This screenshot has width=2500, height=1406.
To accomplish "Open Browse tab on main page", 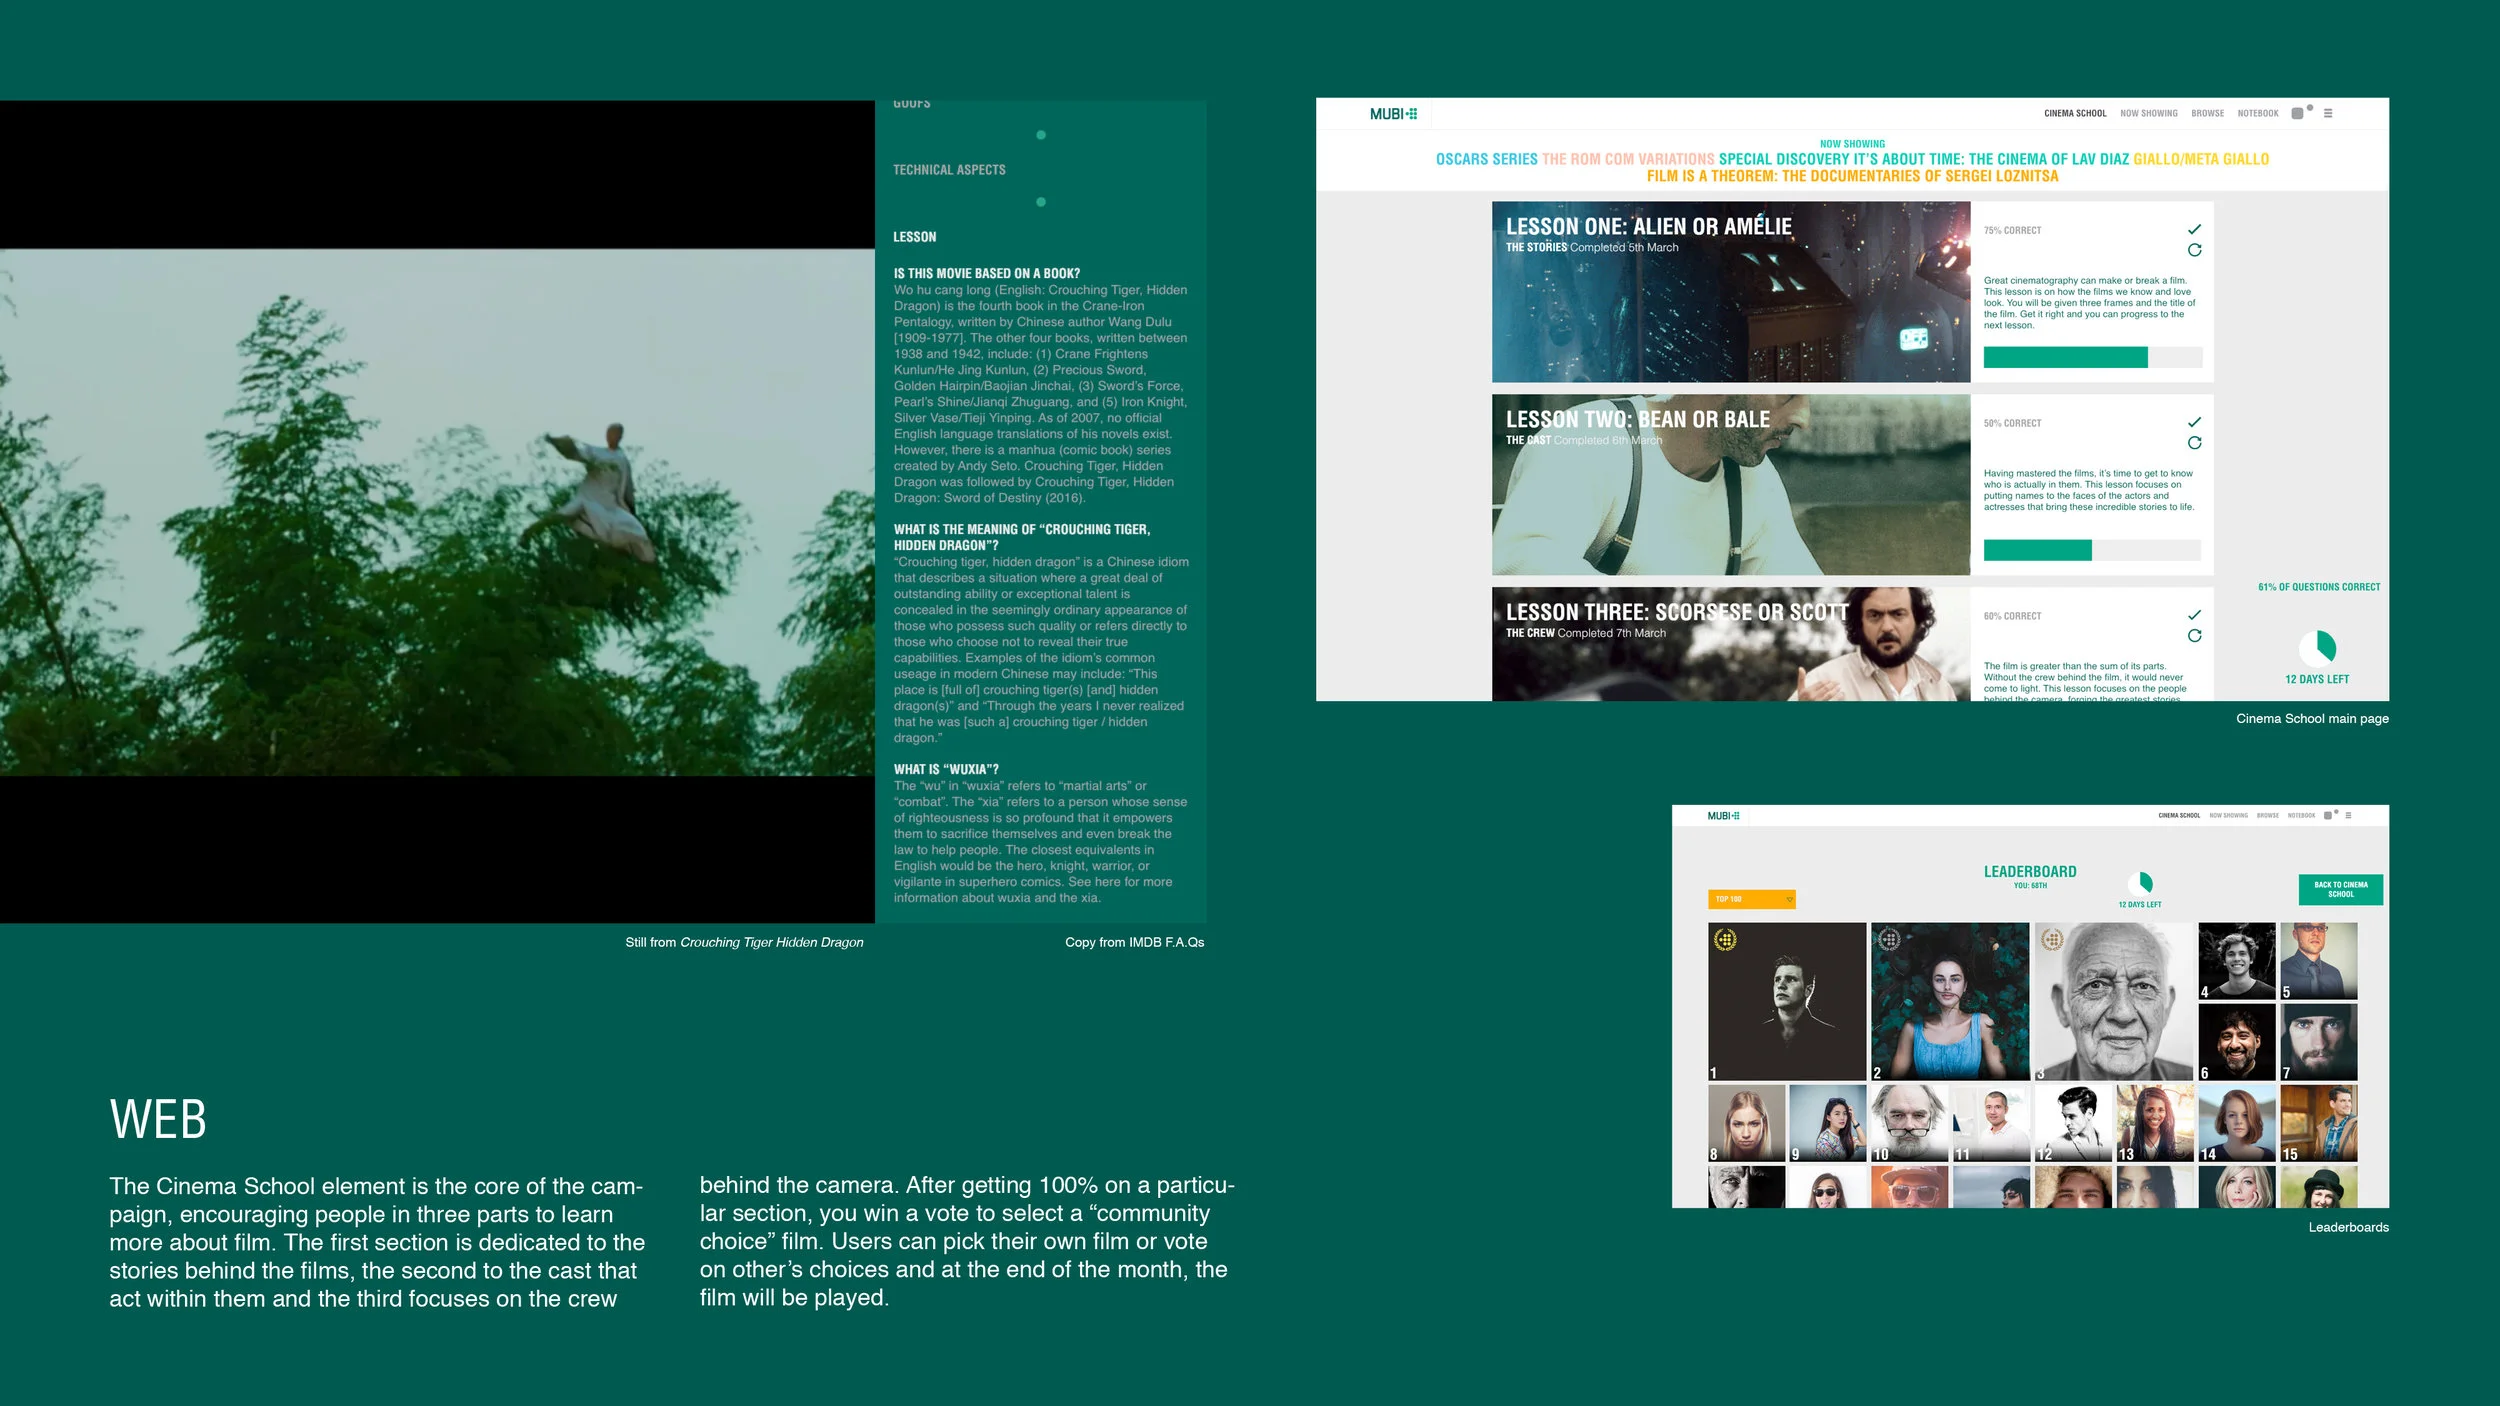I will click(x=2207, y=114).
